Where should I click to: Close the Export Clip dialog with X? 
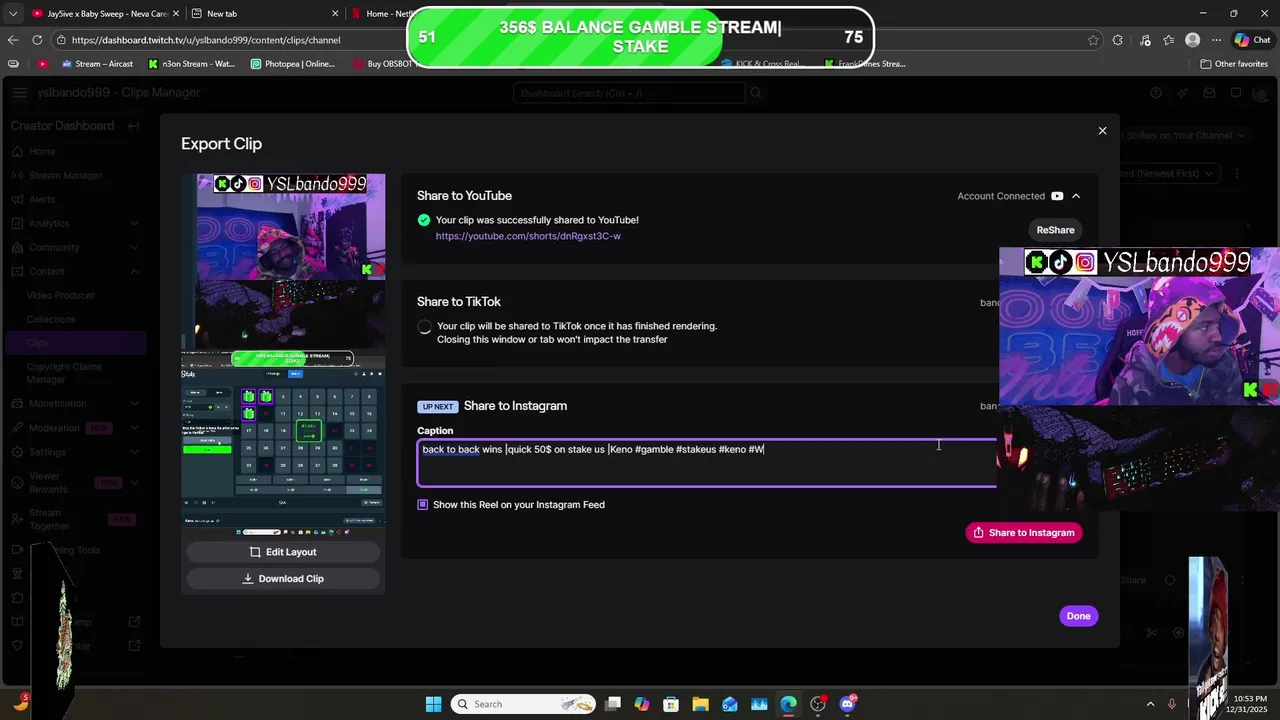click(x=1102, y=131)
